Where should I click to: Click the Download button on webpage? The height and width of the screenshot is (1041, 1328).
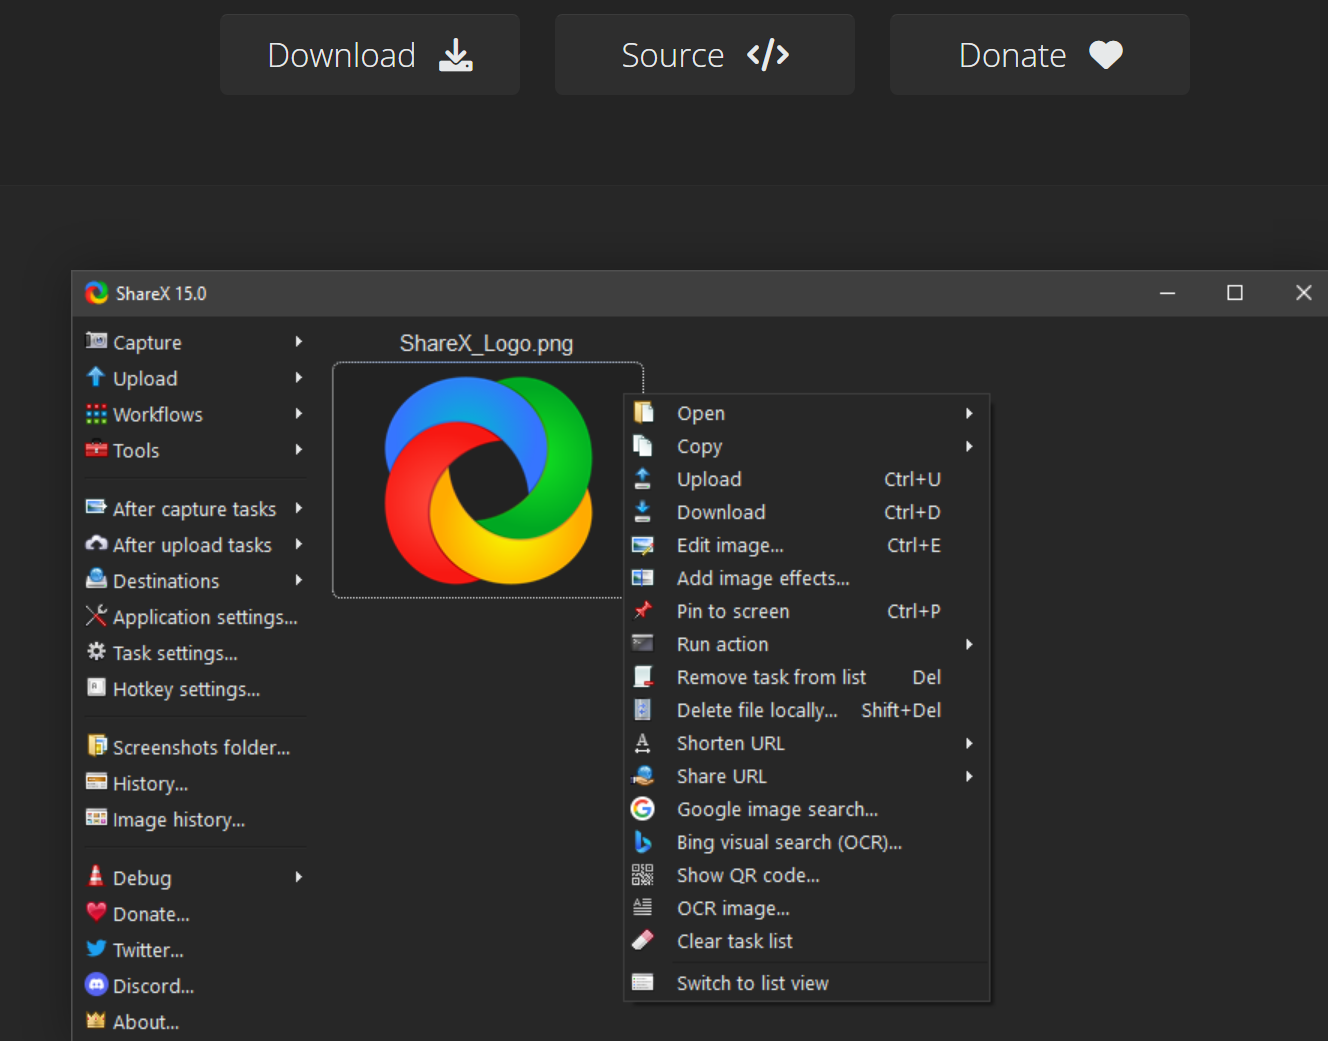click(370, 55)
